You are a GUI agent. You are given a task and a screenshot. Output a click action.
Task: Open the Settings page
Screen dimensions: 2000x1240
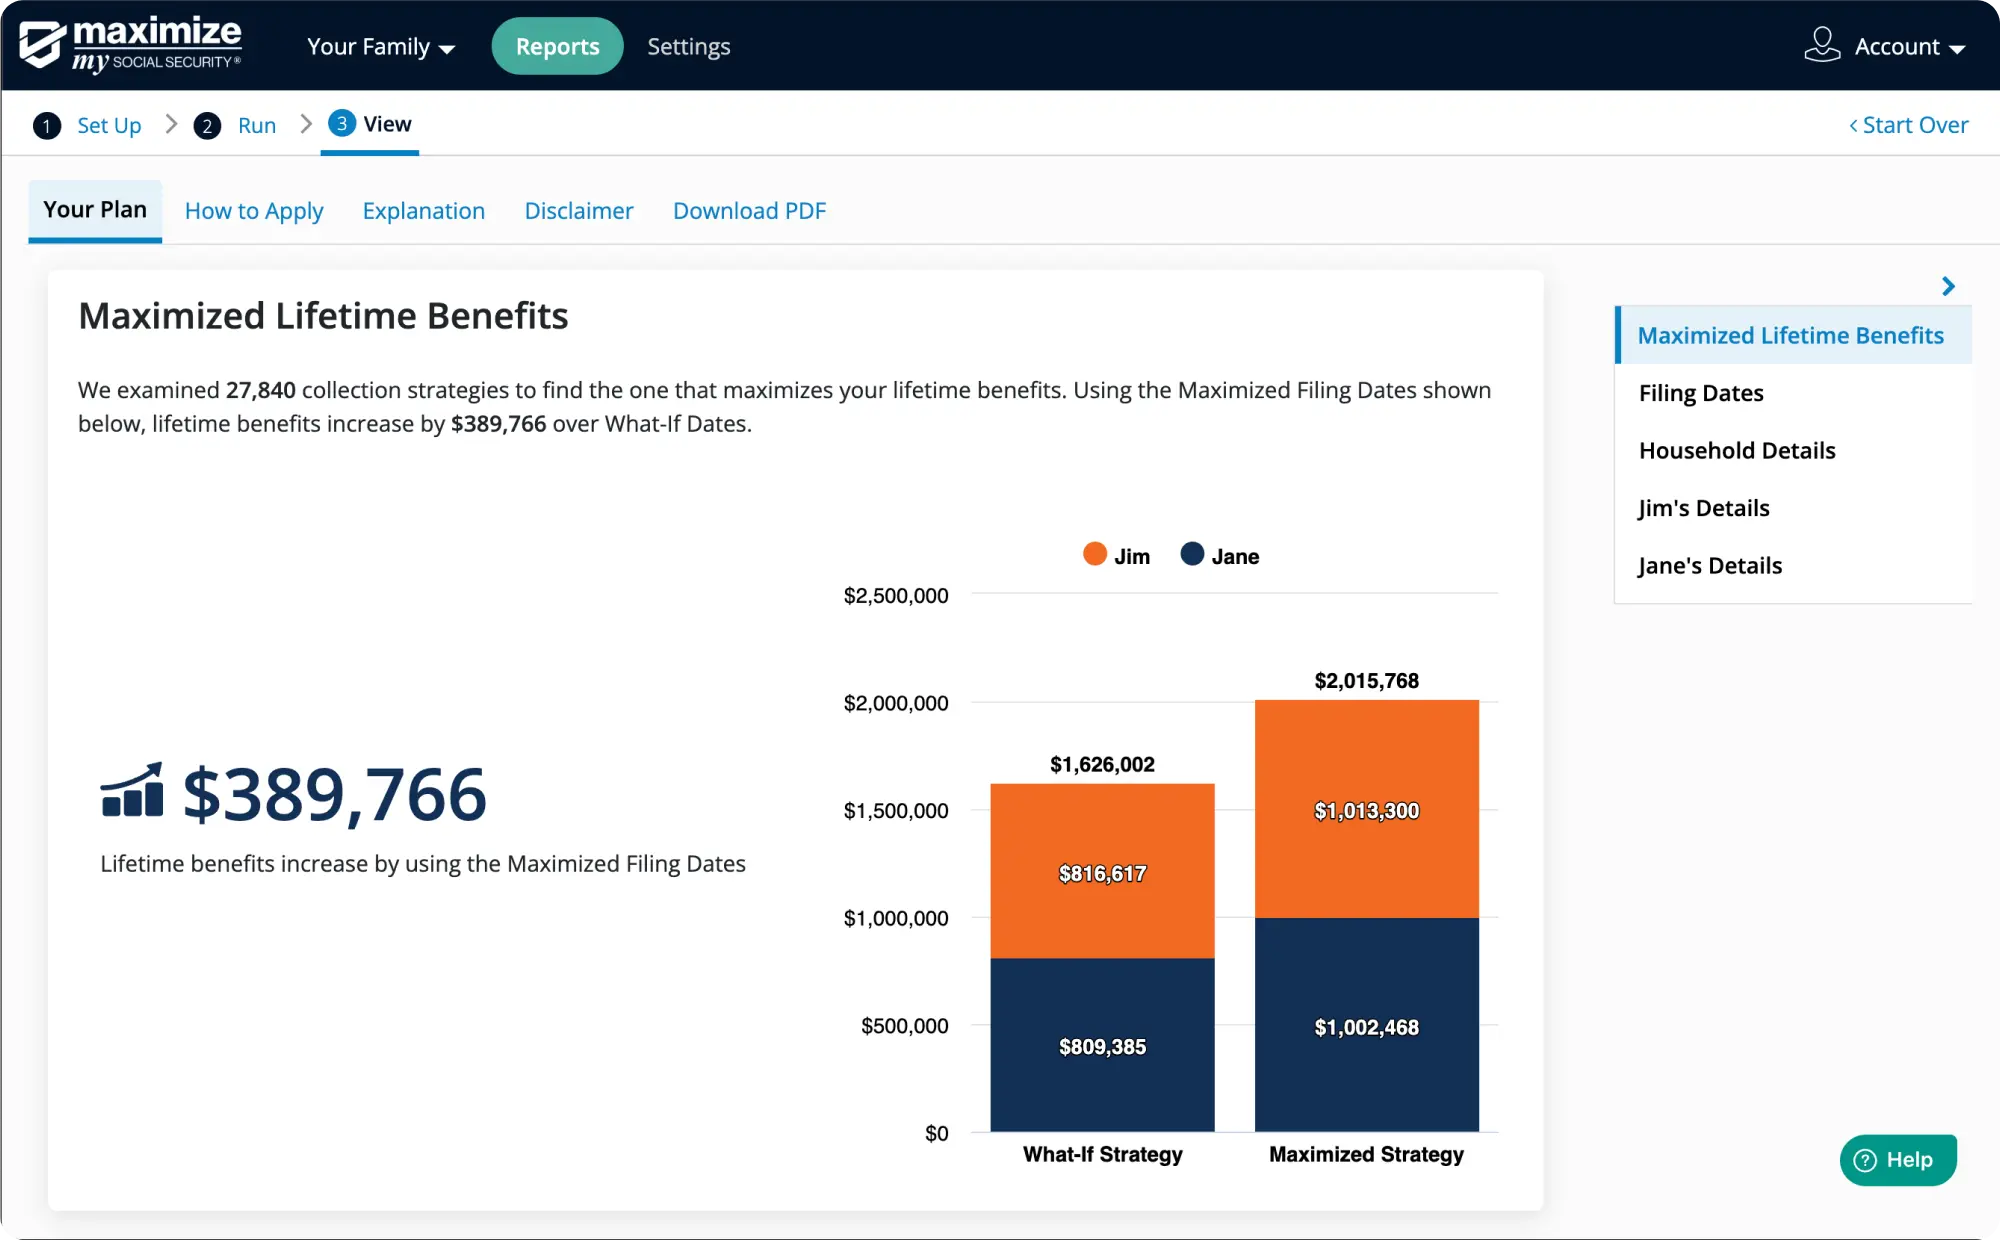(x=688, y=47)
